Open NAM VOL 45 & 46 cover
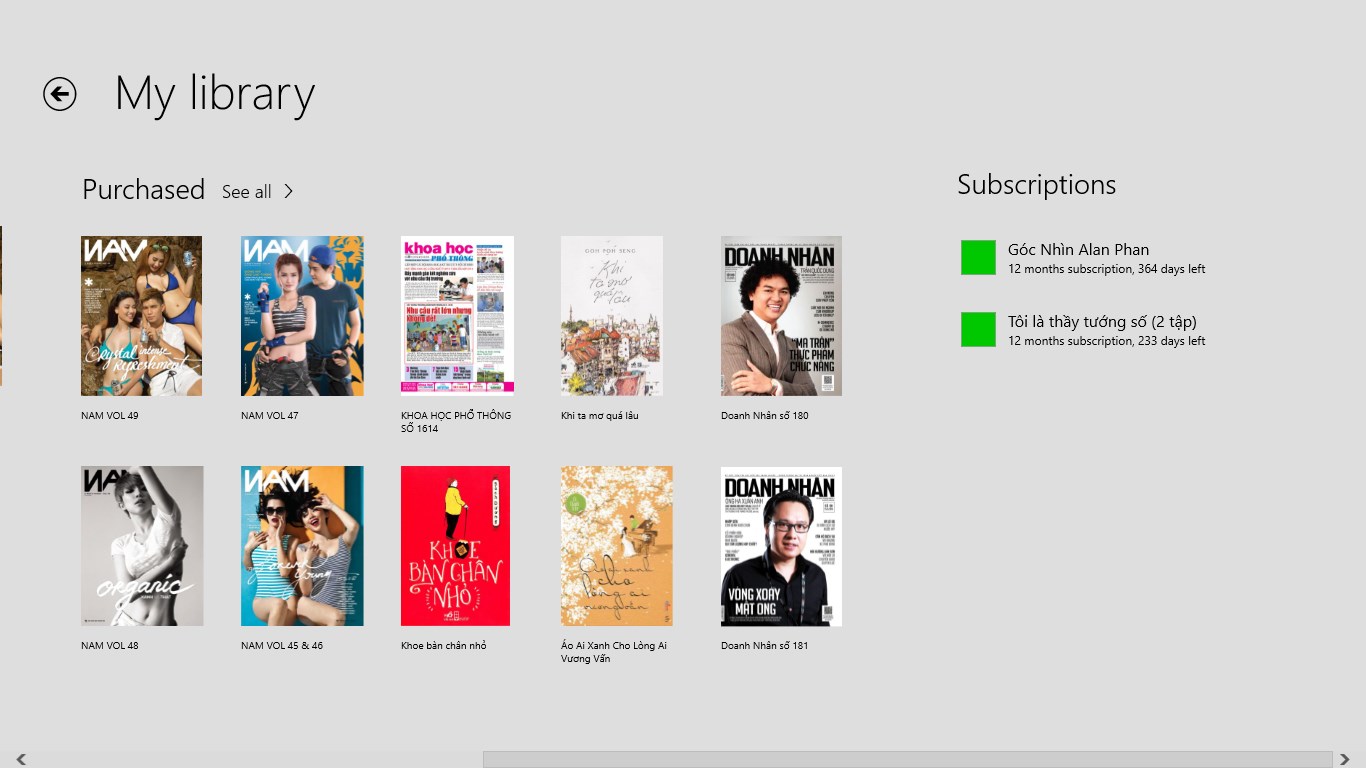This screenshot has width=1366, height=768. (x=302, y=546)
